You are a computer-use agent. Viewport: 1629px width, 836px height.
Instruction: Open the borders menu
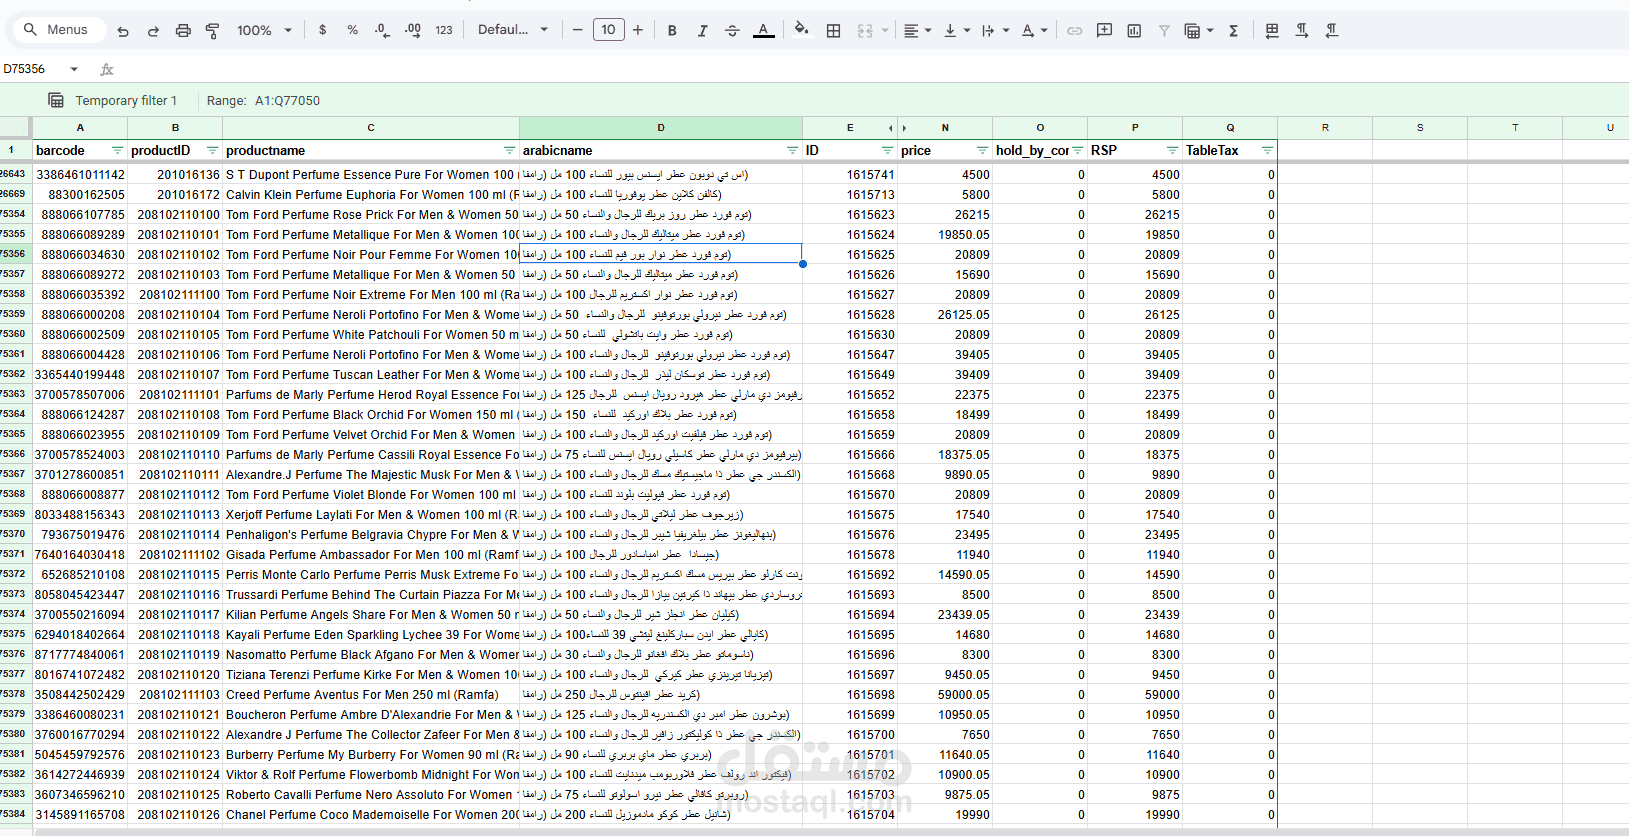(x=833, y=30)
